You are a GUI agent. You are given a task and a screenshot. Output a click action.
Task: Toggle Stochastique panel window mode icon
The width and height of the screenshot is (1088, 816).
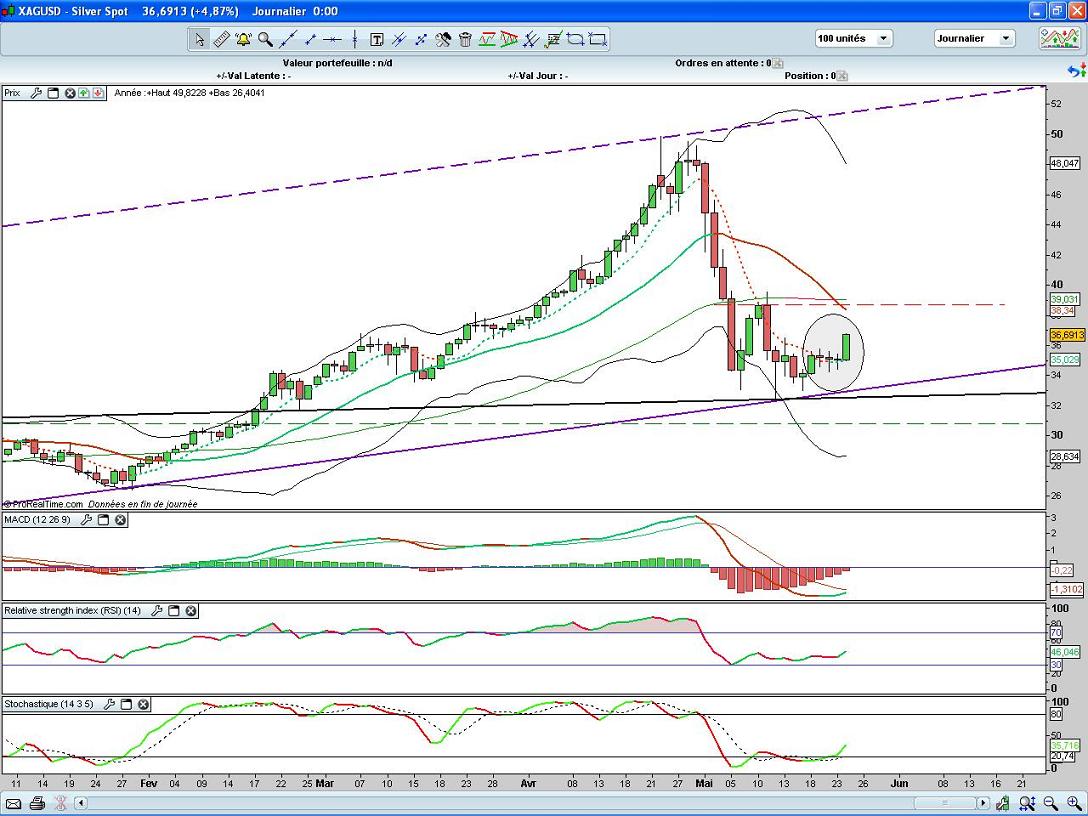[126, 704]
